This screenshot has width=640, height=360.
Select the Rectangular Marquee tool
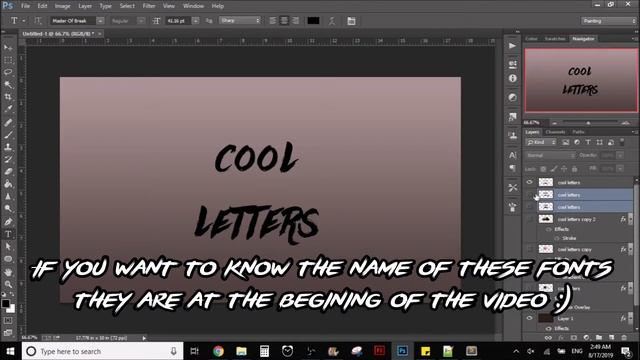[8, 60]
